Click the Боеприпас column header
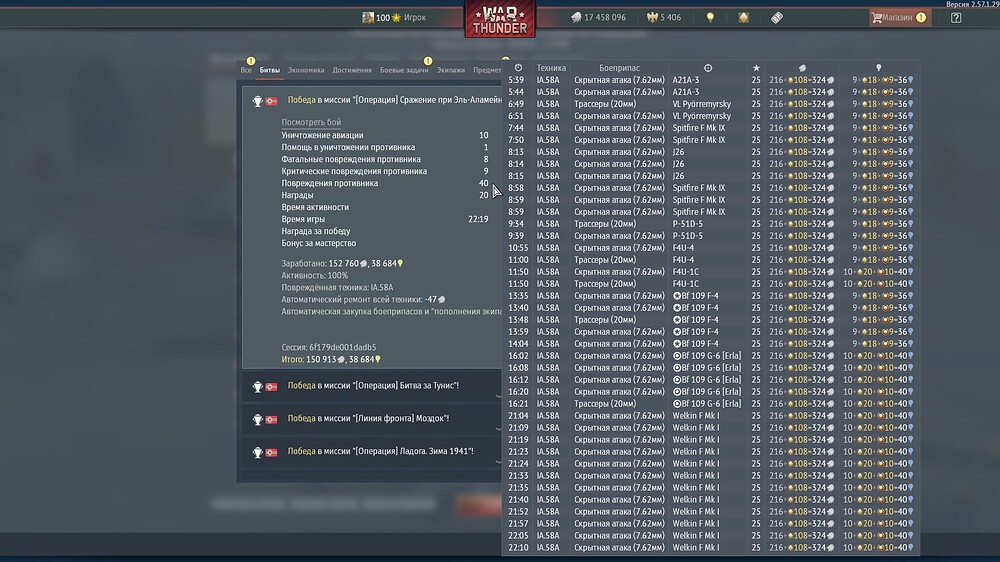This screenshot has height=562, width=1000. 619,68
